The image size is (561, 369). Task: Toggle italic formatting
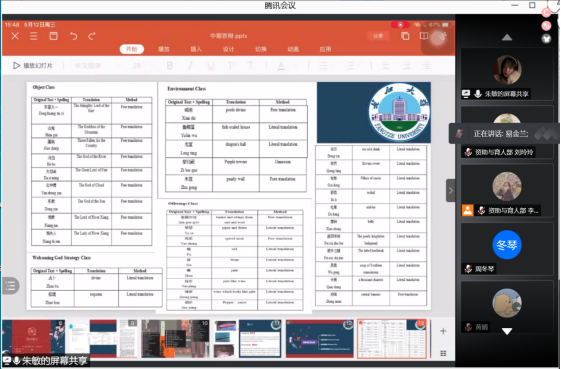coord(190,65)
